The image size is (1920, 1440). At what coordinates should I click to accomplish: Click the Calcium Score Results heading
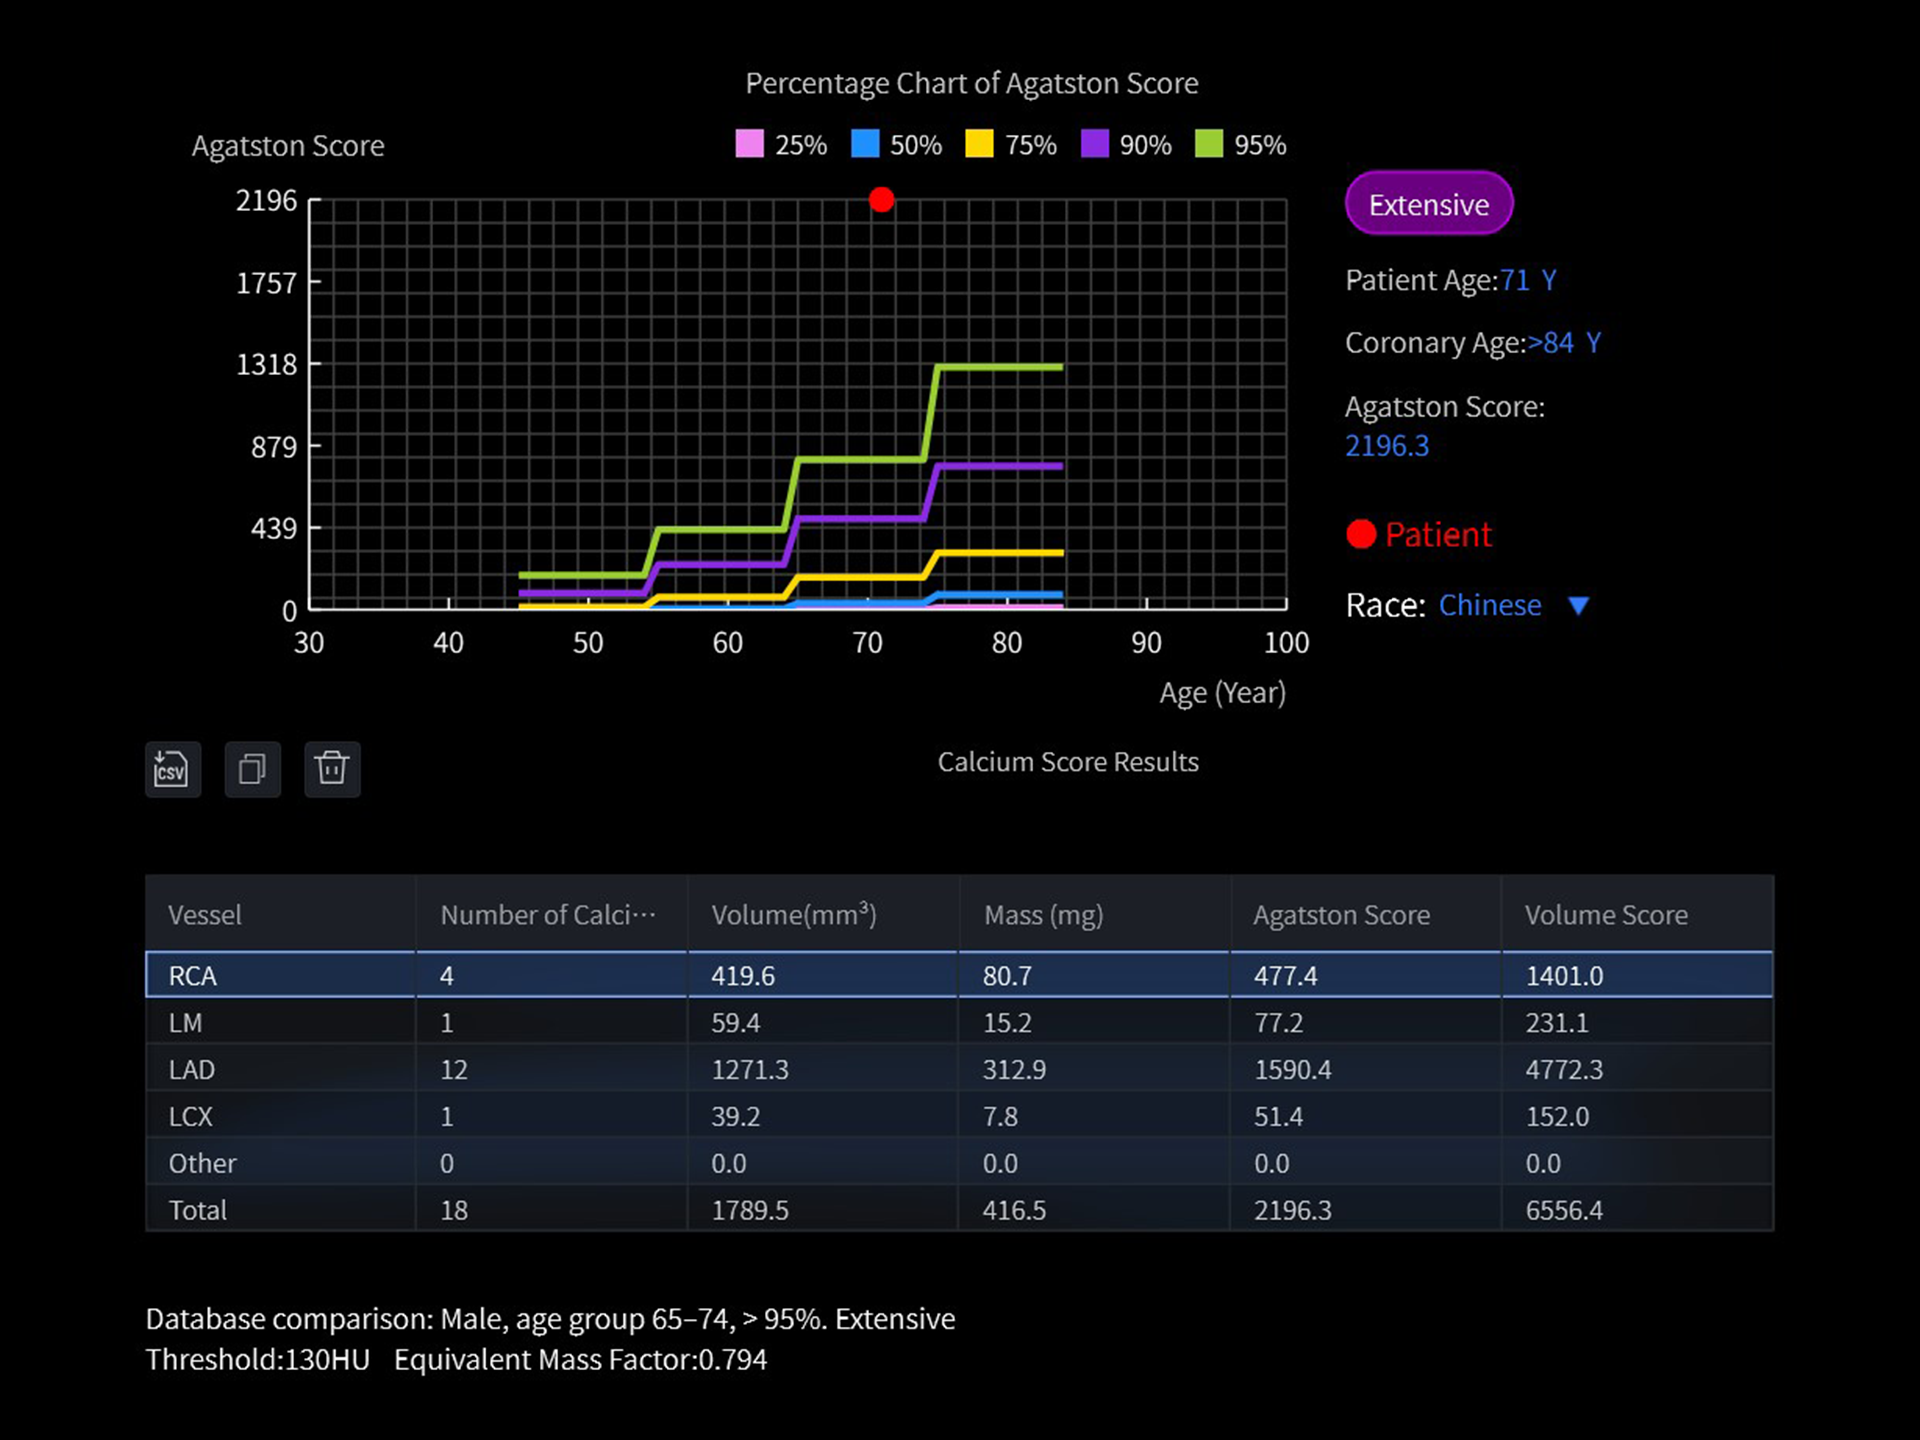tap(1068, 762)
